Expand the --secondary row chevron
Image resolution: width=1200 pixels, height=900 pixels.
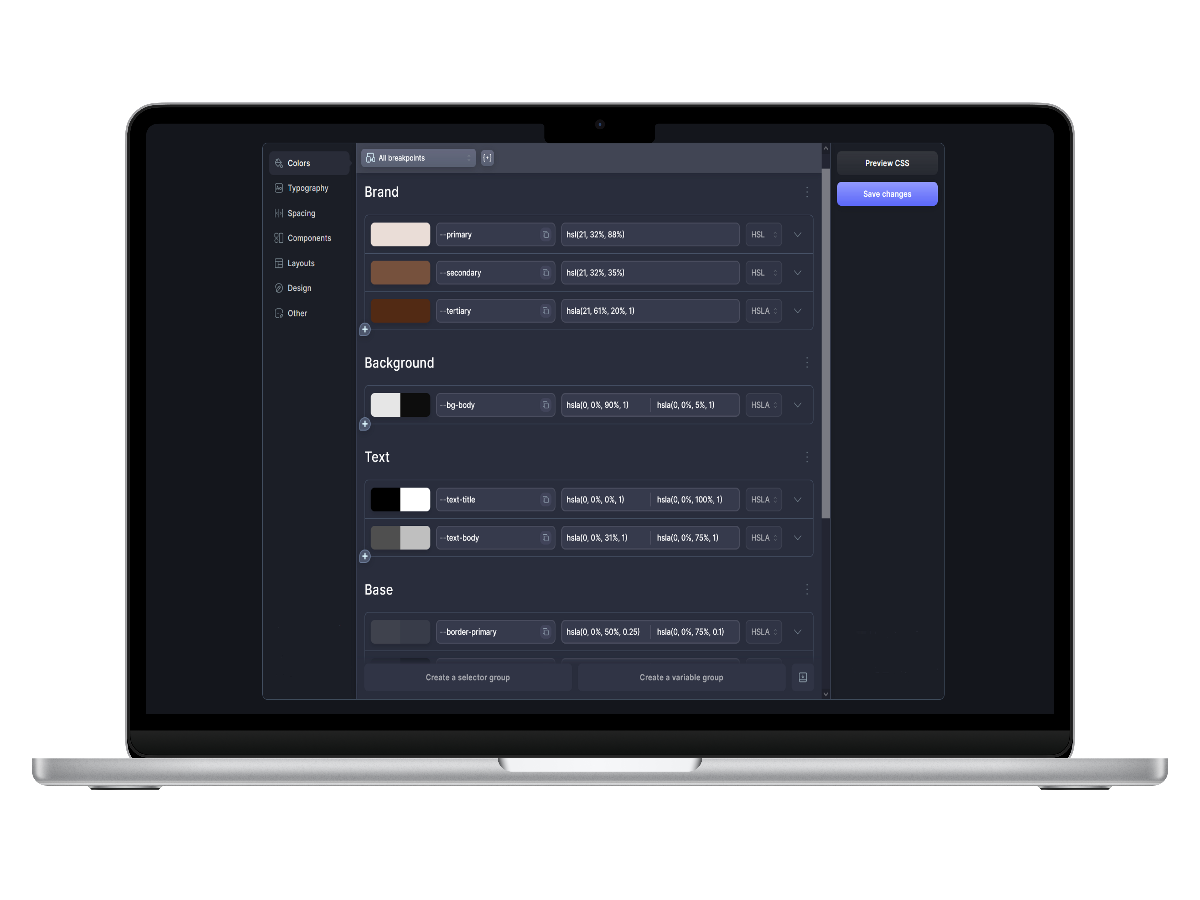[798, 273]
